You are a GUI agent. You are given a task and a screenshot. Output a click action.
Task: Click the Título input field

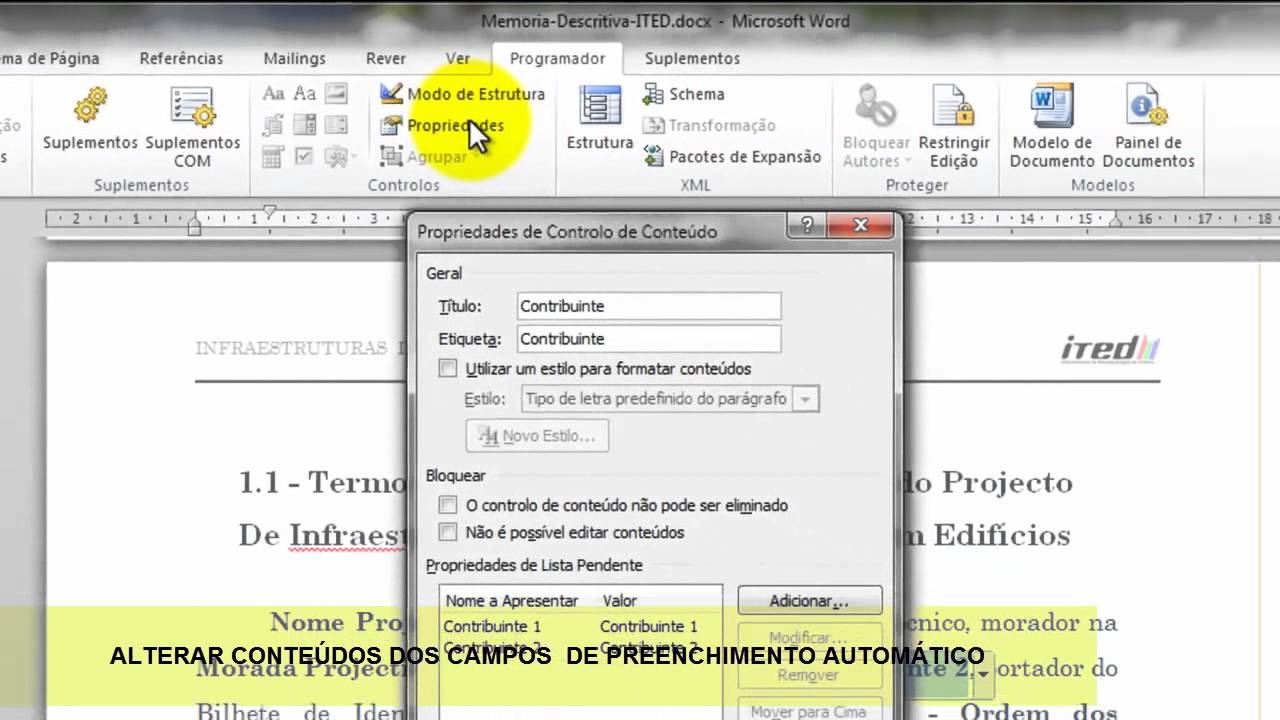(649, 306)
